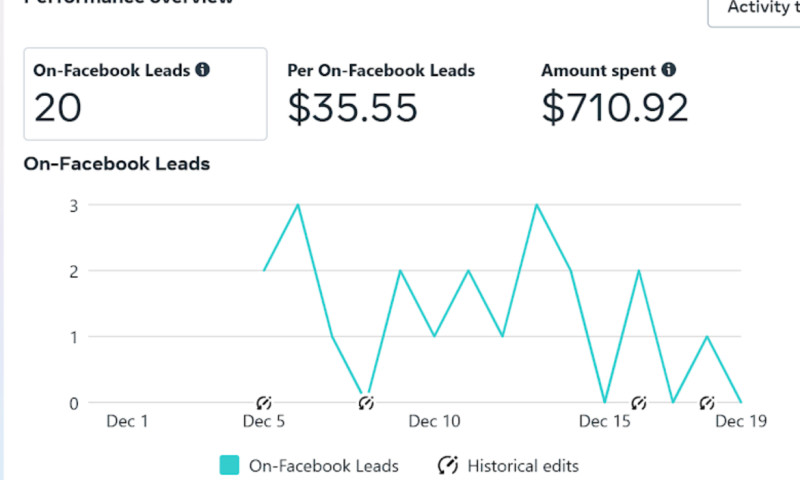Toggle the On-Facebook Leads legend label
The image size is (800, 480).
323,465
